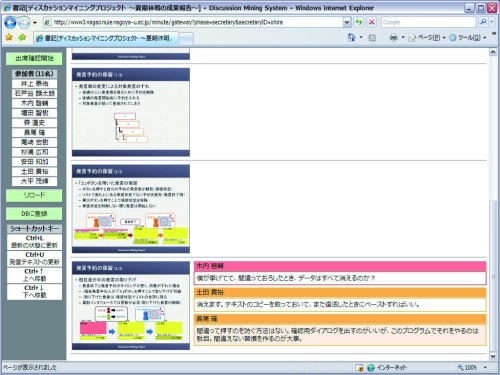Click the 100% zoom level button

[467, 368]
